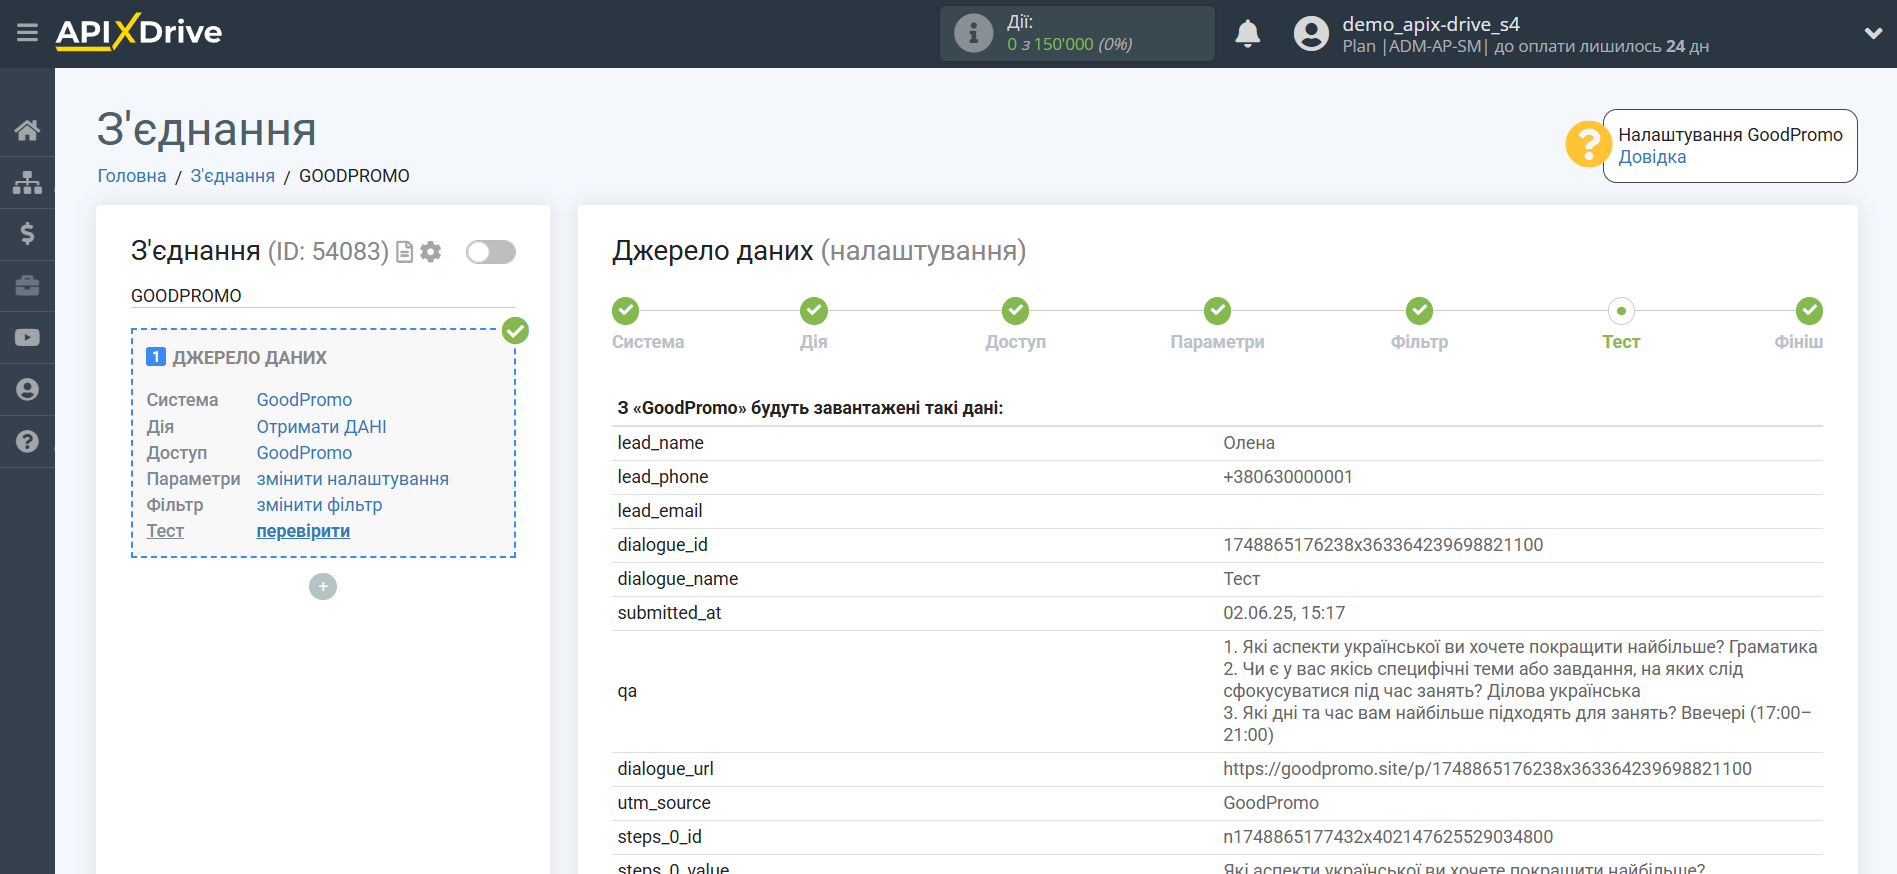Viewport: 1897px width, 874px height.
Task: Click змінити налаштування link
Action: (352, 479)
